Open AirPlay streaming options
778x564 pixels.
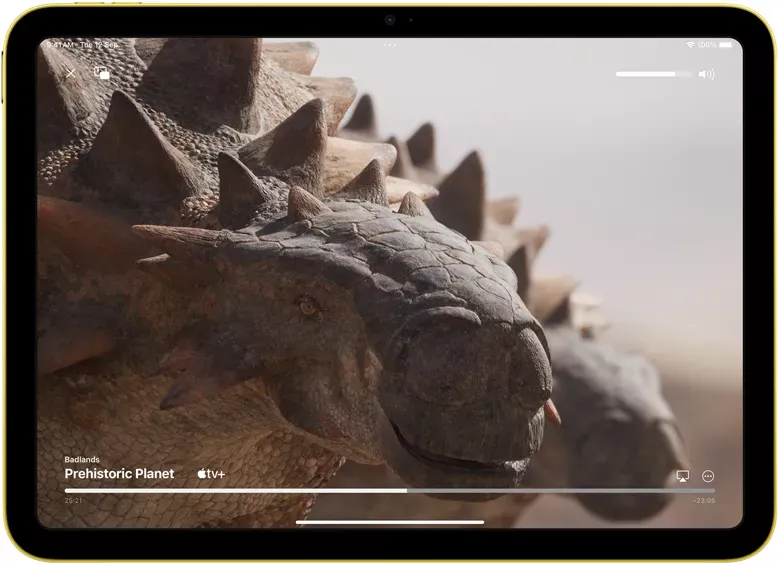[683, 476]
